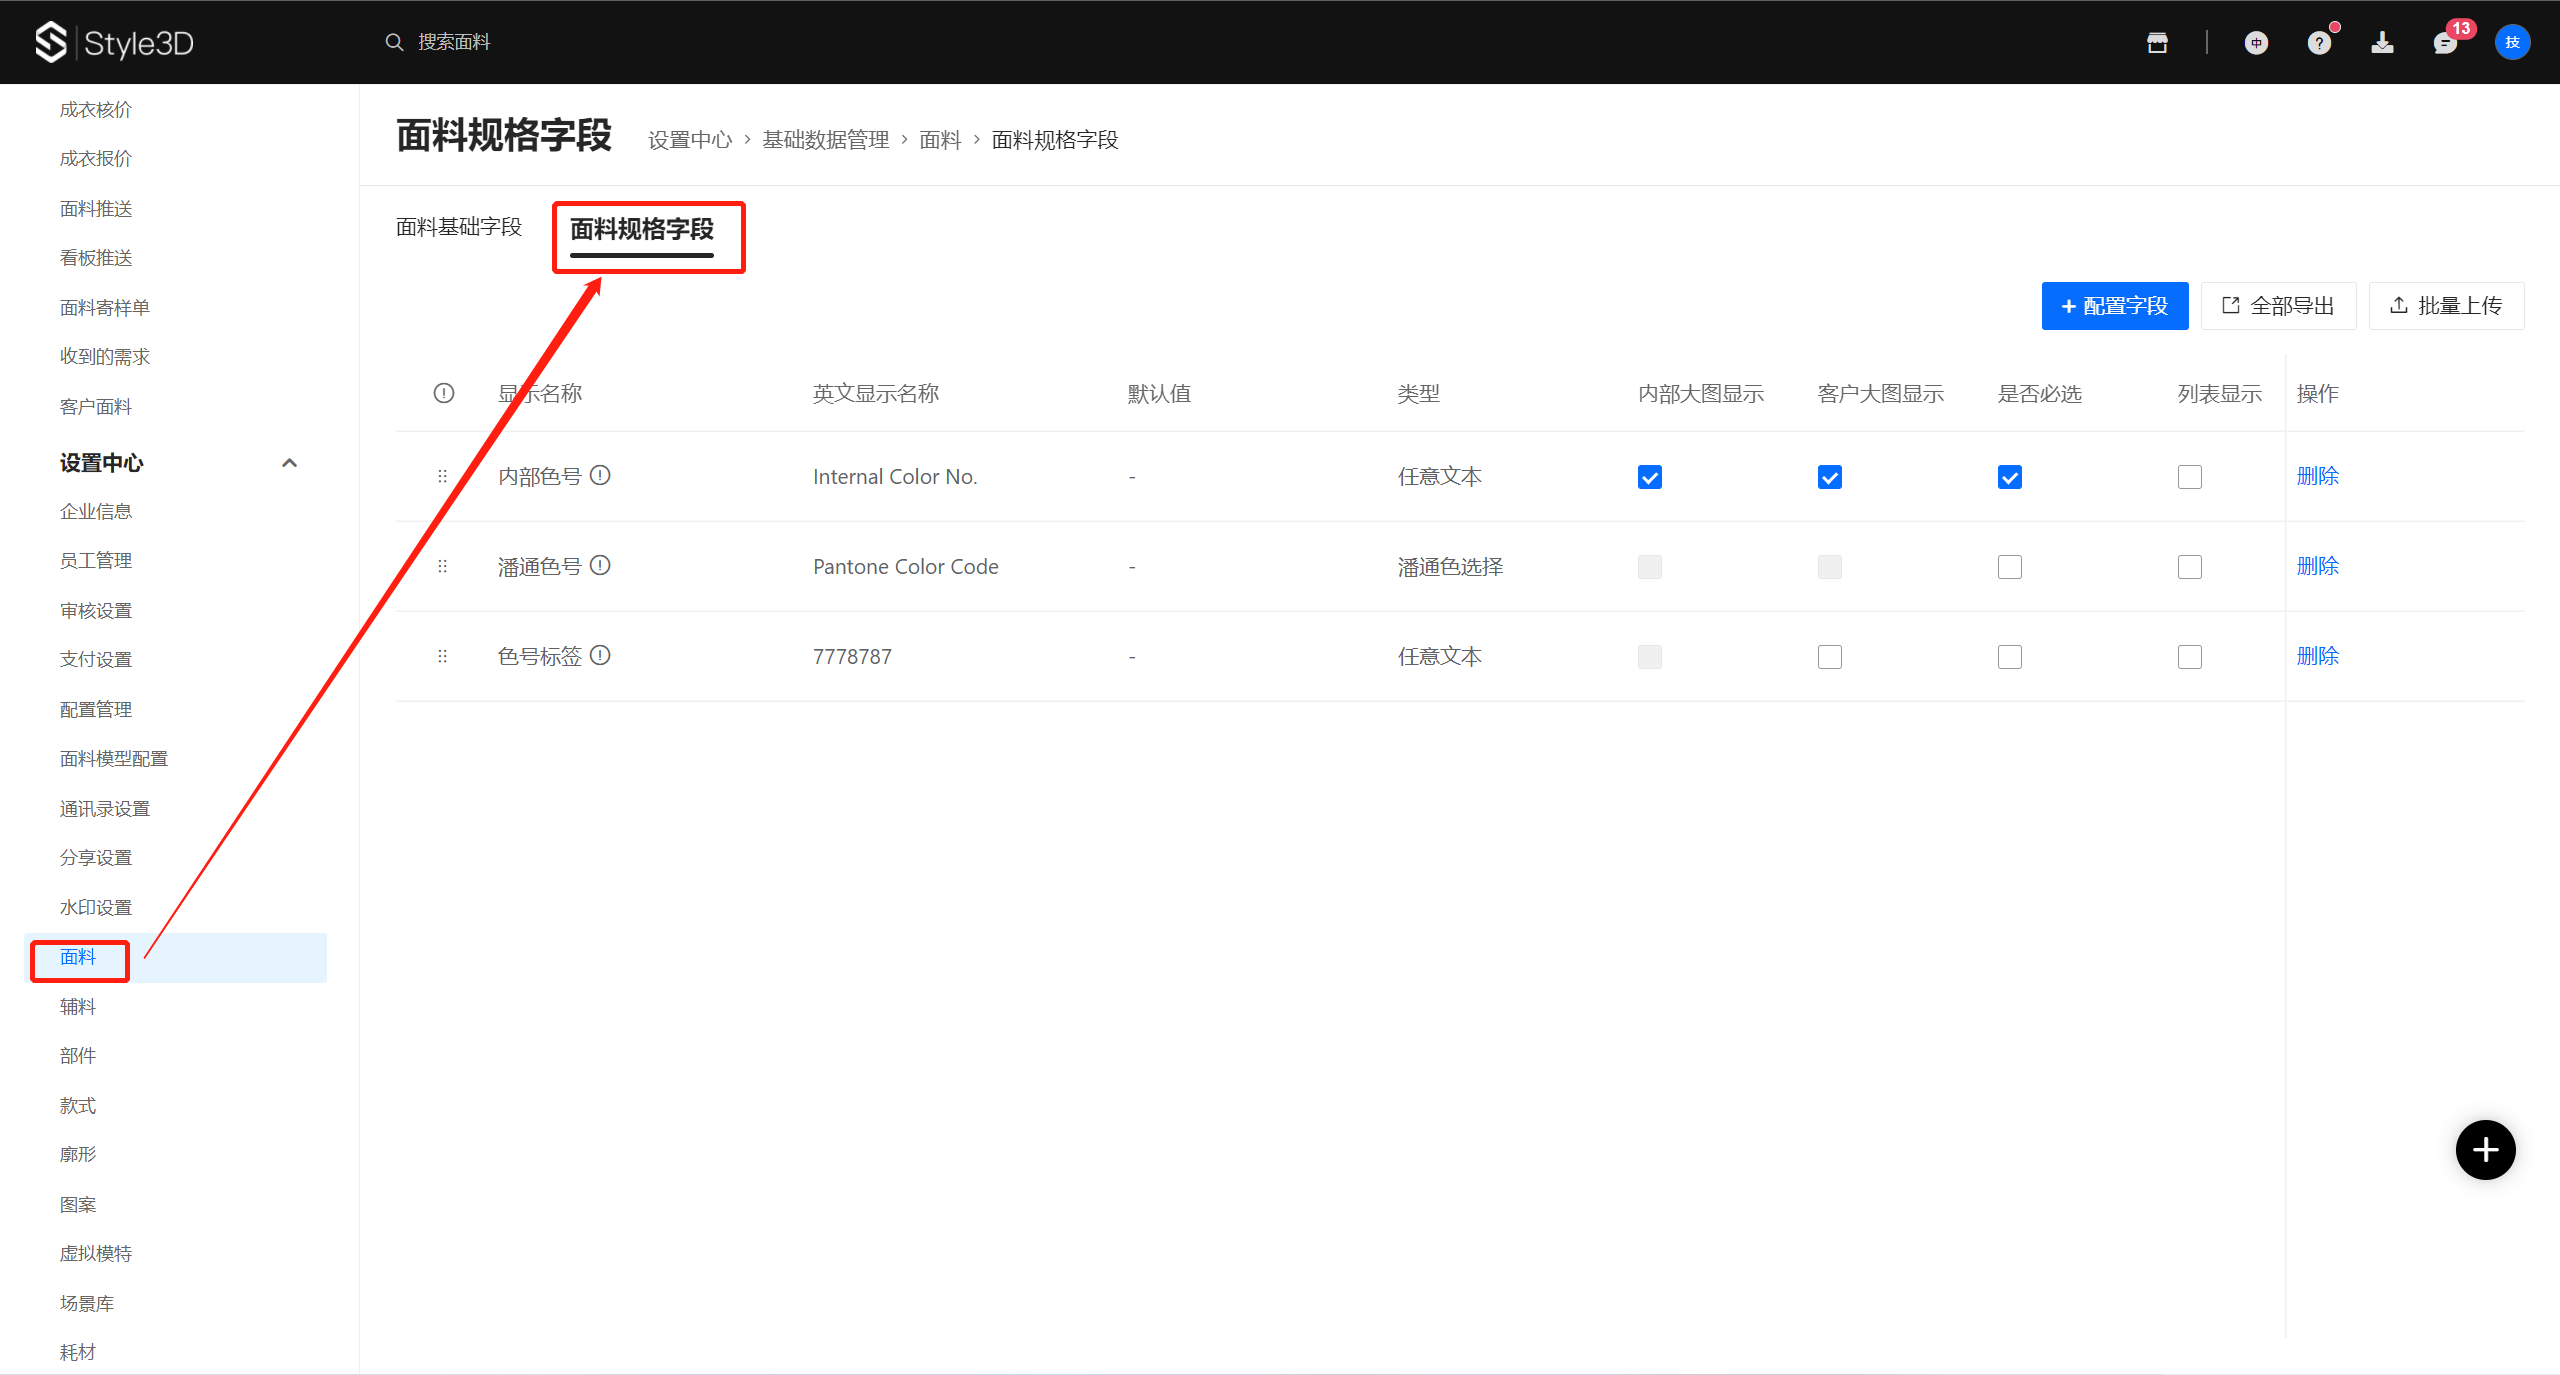
Task: Click the 配置字段 button
Action: point(2114,306)
